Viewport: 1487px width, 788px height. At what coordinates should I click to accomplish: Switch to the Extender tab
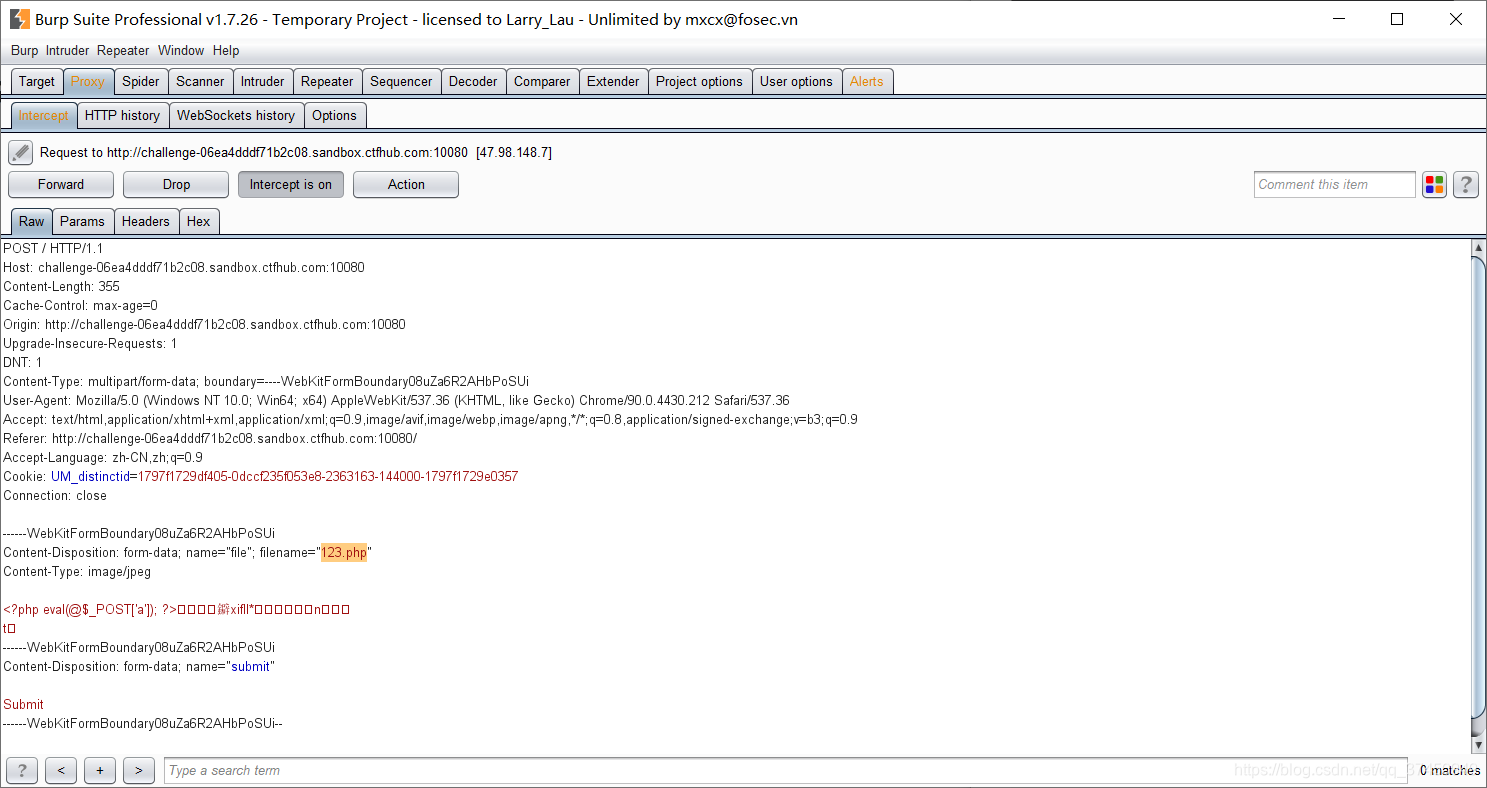click(613, 81)
